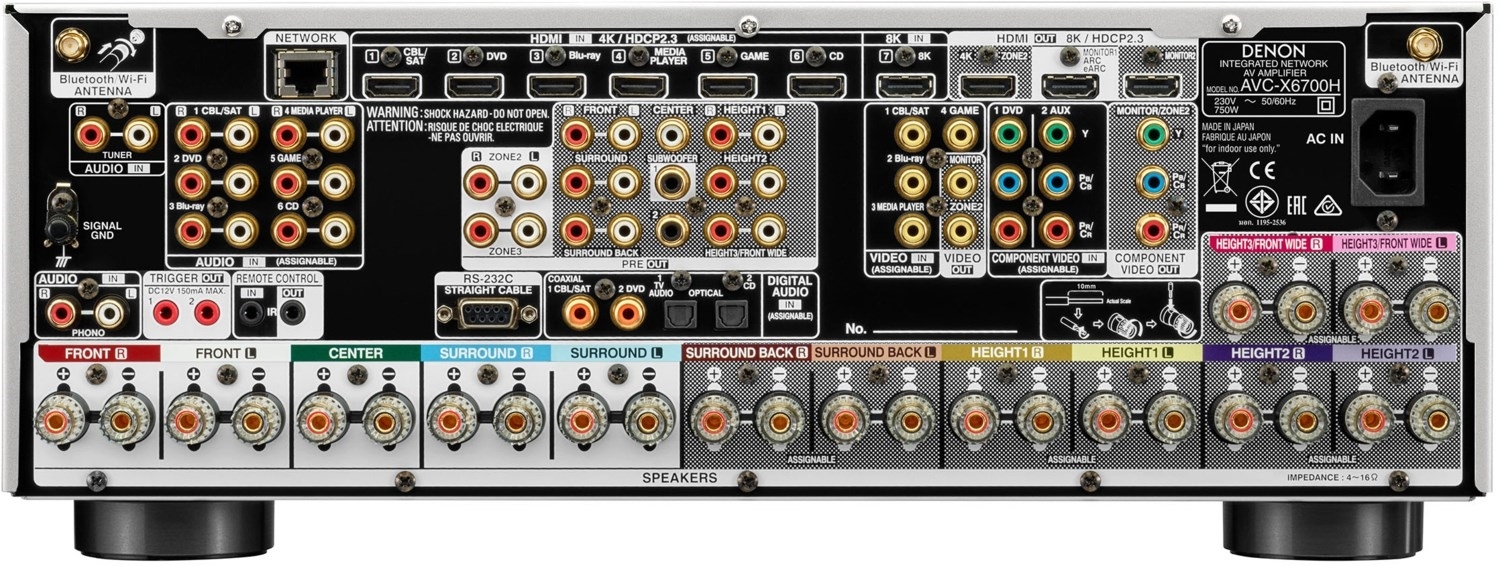Click the CENTER pre-out jack

coord(673,133)
